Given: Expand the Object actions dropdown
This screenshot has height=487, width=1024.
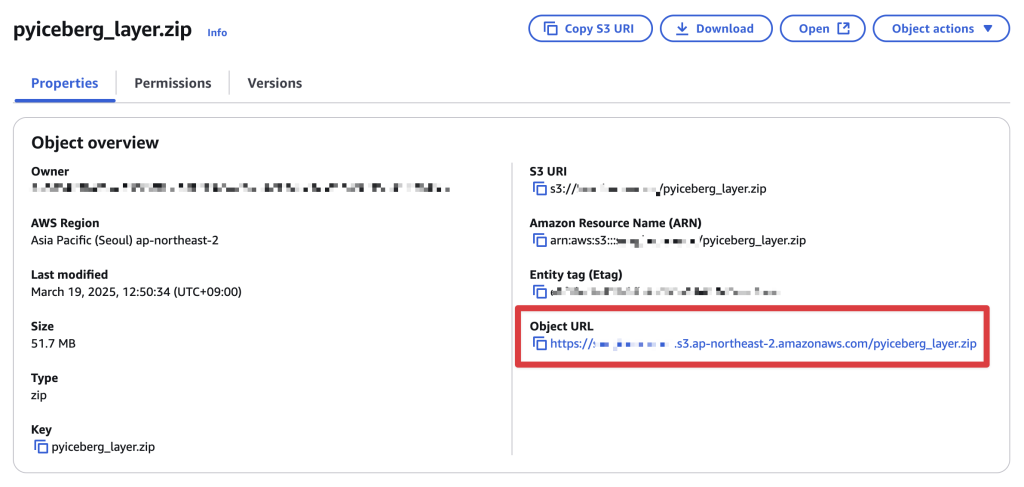Looking at the screenshot, I should (x=941, y=29).
